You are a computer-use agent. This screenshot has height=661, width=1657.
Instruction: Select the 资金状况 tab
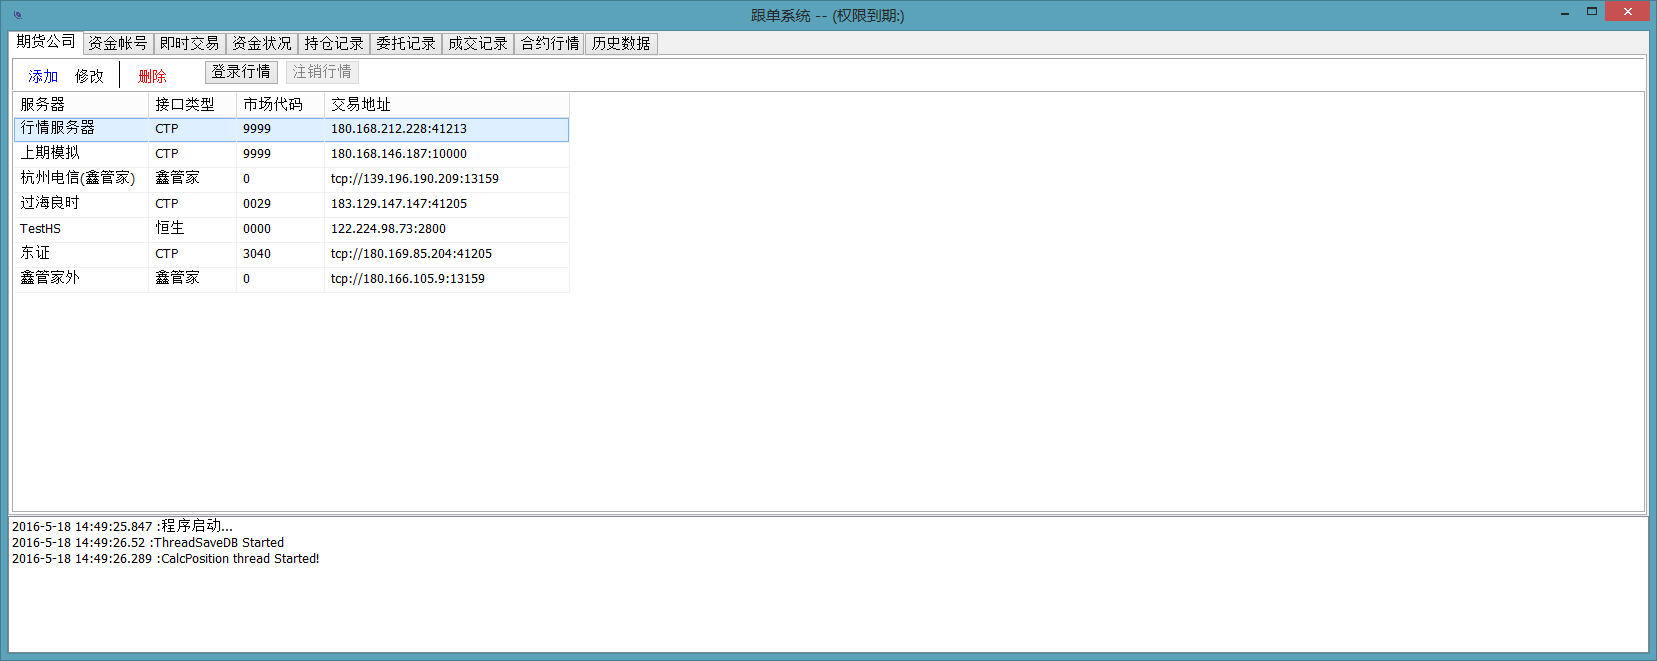pos(262,43)
